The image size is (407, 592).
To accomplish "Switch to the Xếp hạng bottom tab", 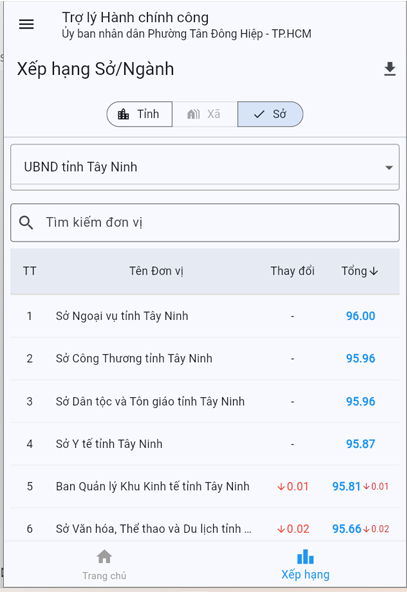I will coord(305,564).
